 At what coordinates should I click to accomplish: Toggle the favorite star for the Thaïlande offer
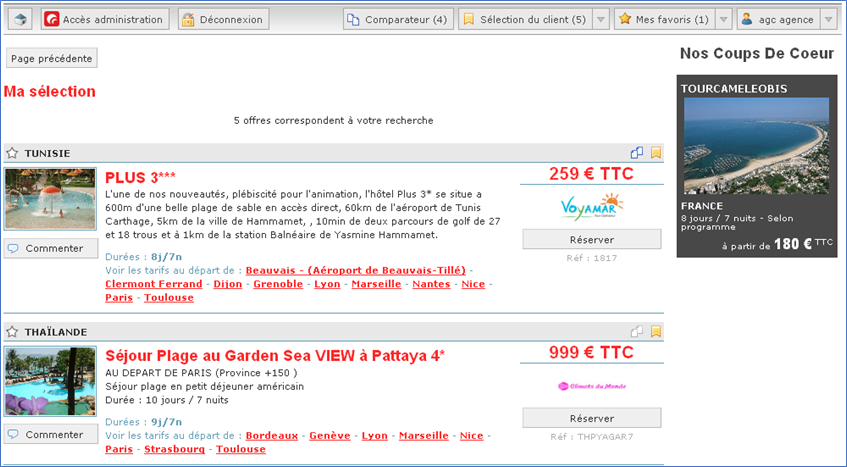tap(12, 331)
